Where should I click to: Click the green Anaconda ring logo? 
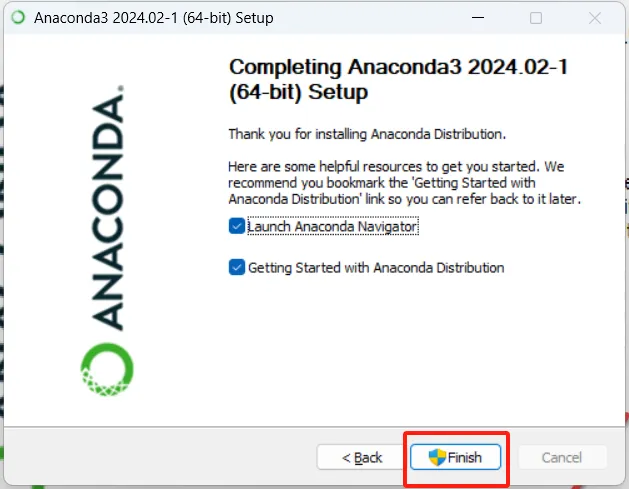click(107, 369)
